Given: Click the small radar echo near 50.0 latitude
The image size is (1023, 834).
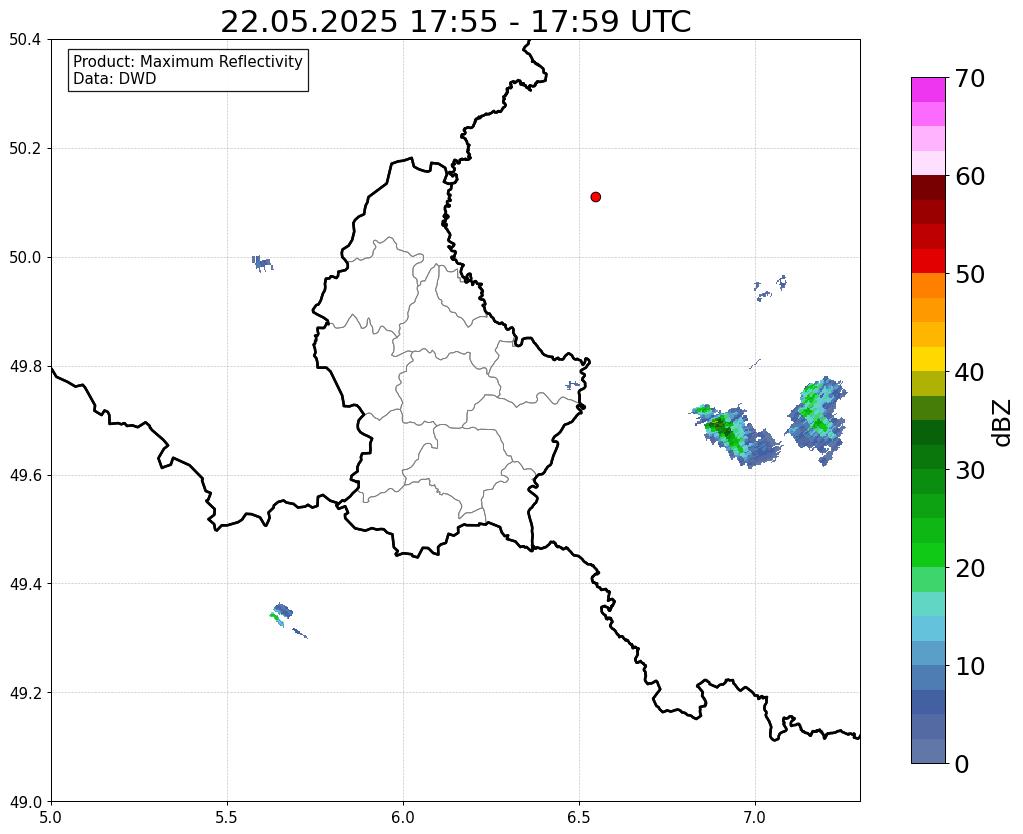Looking at the screenshot, I should [x=262, y=263].
